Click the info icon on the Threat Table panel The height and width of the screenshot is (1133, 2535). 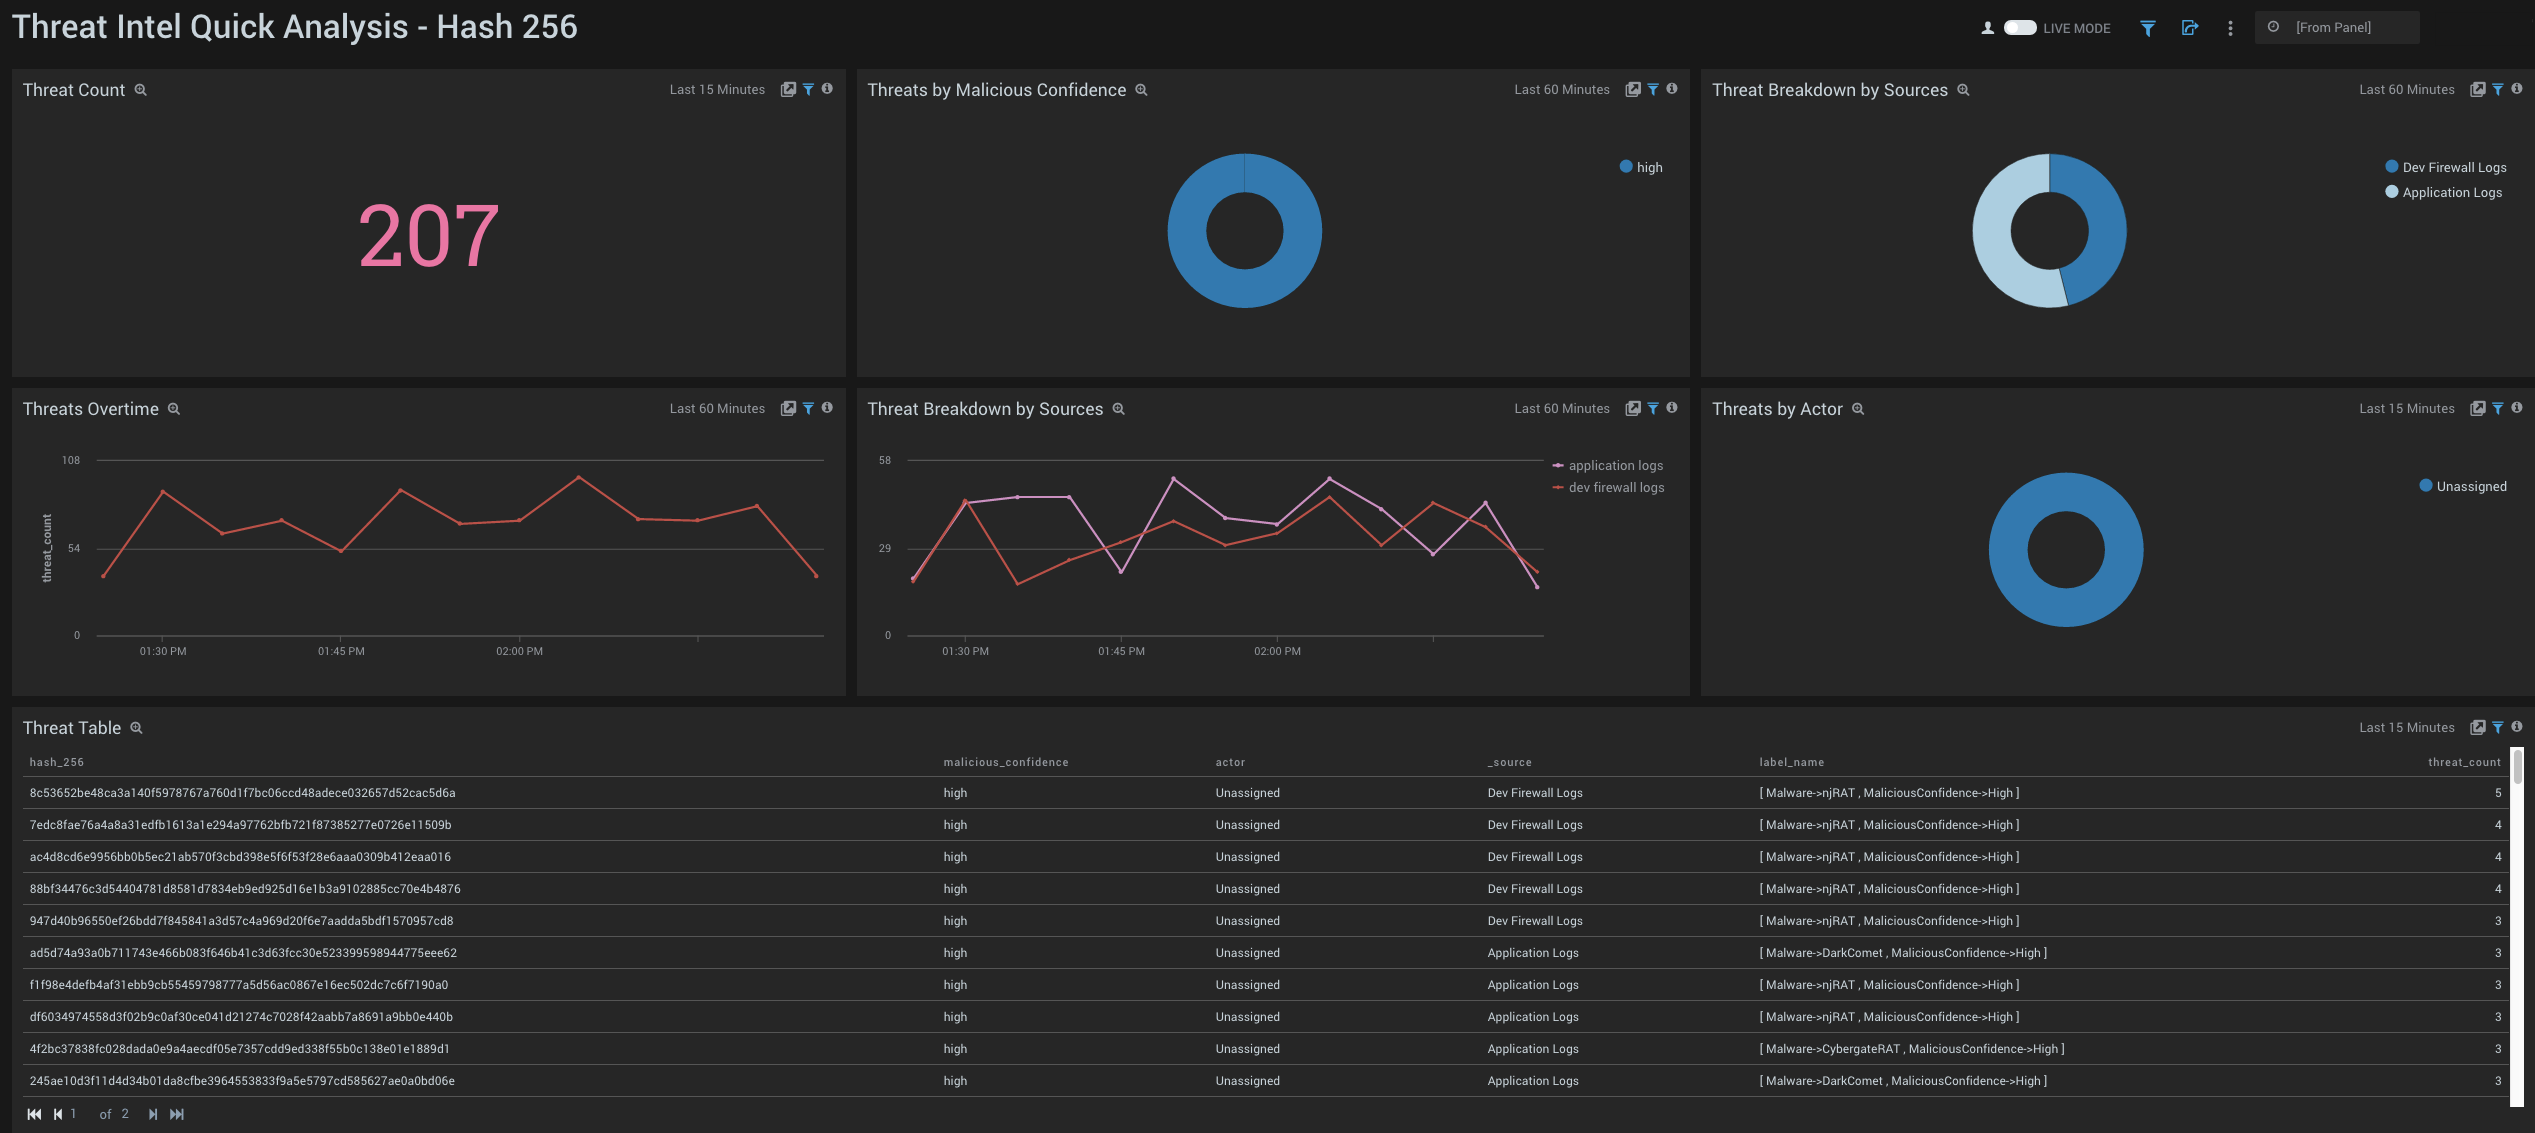tap(2516, 727)
